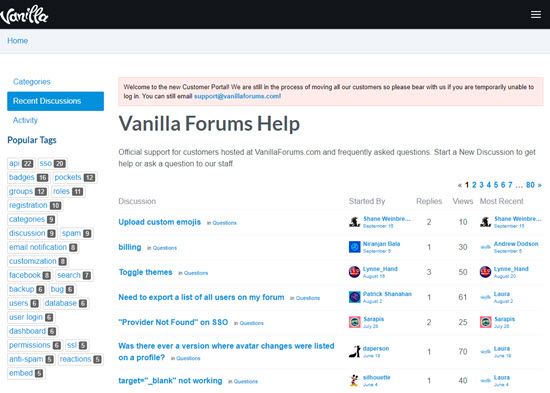
Task: Open Shane Weinbre avatar in Started By column
Action: [x=354, y=222]
